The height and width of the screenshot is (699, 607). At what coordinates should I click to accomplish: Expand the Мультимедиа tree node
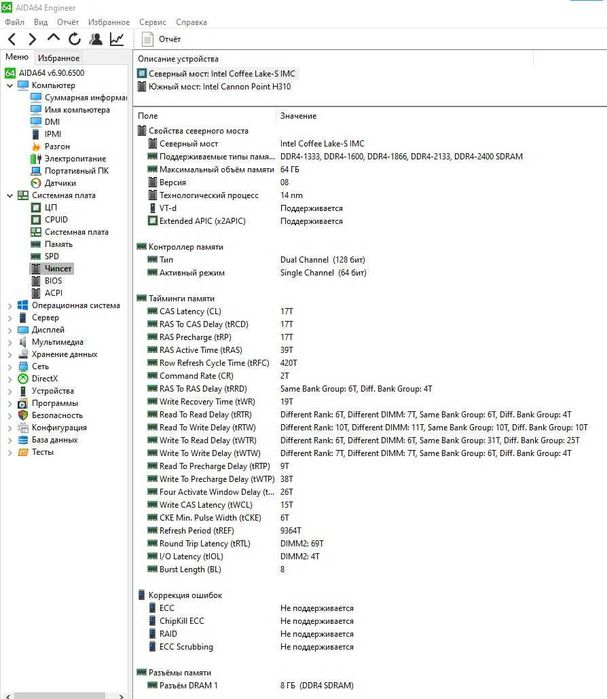click(x=10, y=342)
